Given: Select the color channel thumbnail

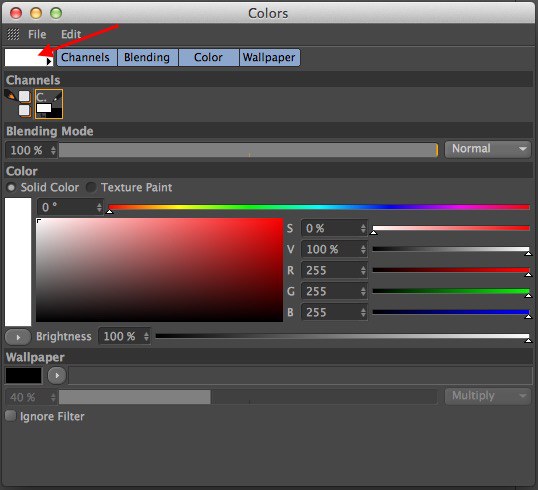Looking at the screenshot, I should pos(49,104).
